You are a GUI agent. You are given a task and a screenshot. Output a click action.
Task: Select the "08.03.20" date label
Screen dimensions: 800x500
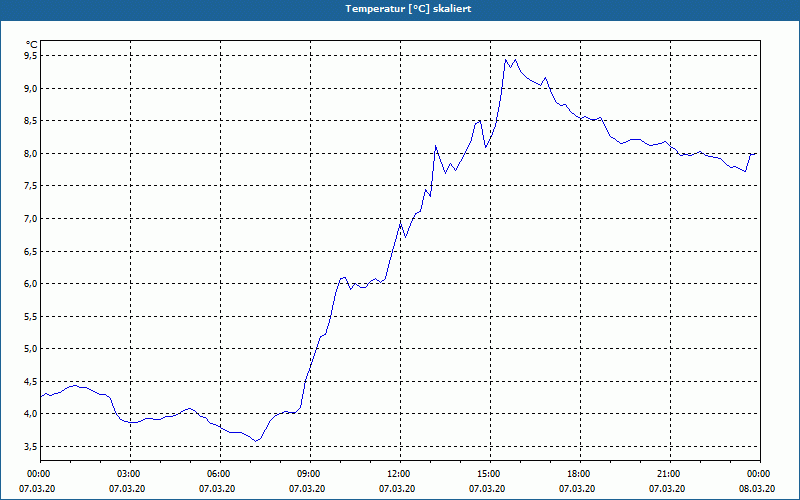(x=757, y=488)
